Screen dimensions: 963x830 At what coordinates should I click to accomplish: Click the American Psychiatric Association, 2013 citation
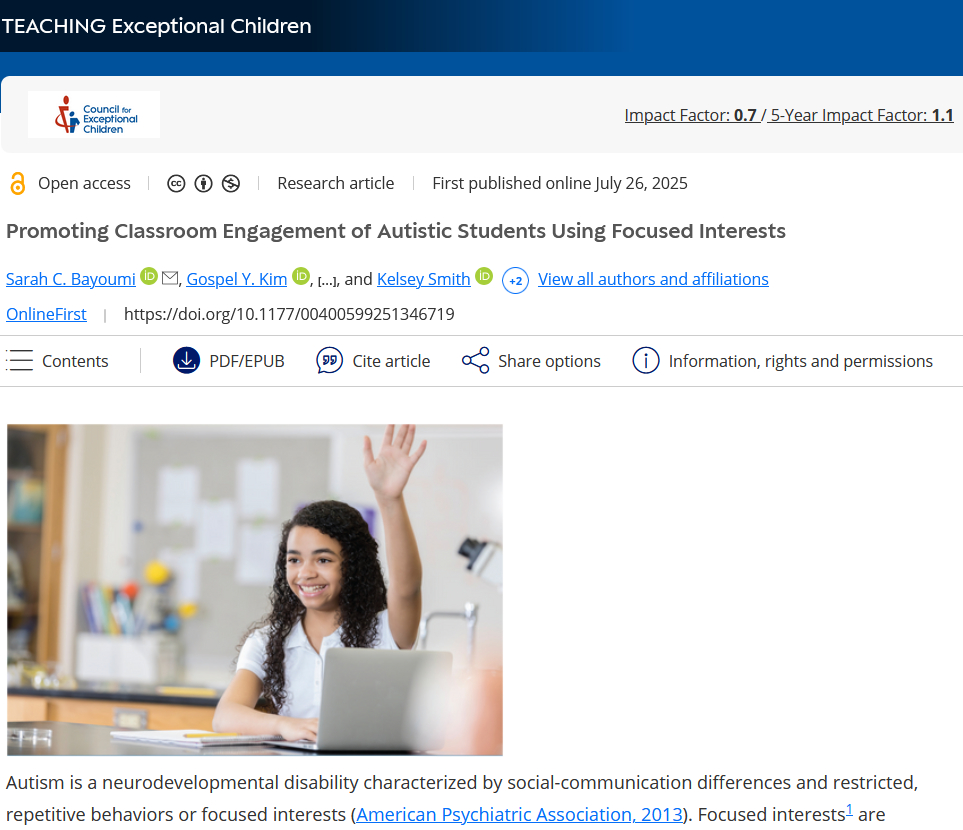pos(519,814)
